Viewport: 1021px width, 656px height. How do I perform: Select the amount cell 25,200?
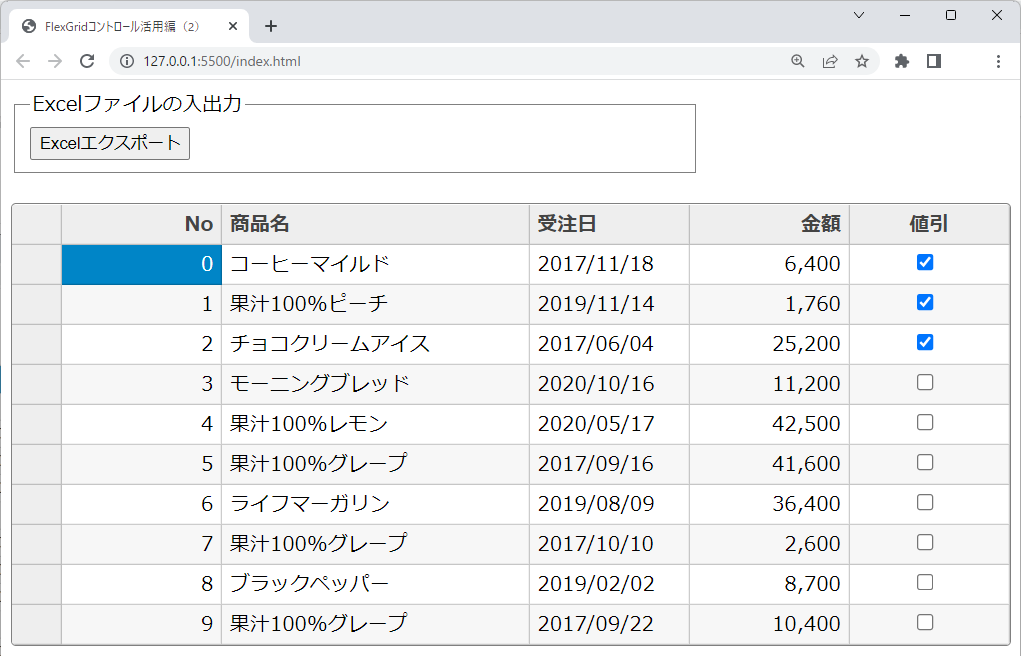(770, 344)
